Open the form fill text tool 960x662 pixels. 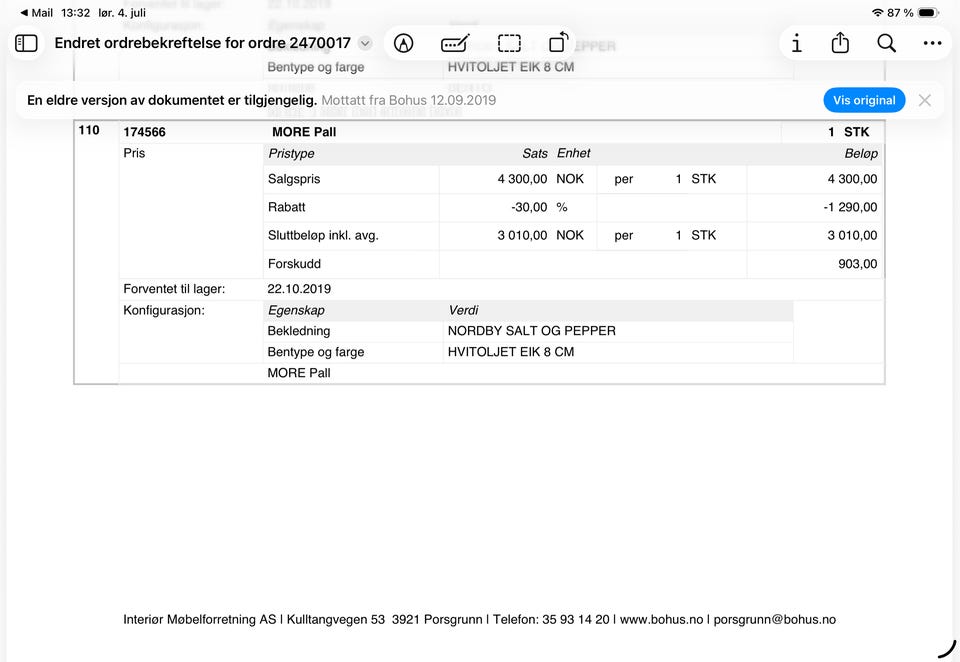pyautogui.click(x=455, y=43)
